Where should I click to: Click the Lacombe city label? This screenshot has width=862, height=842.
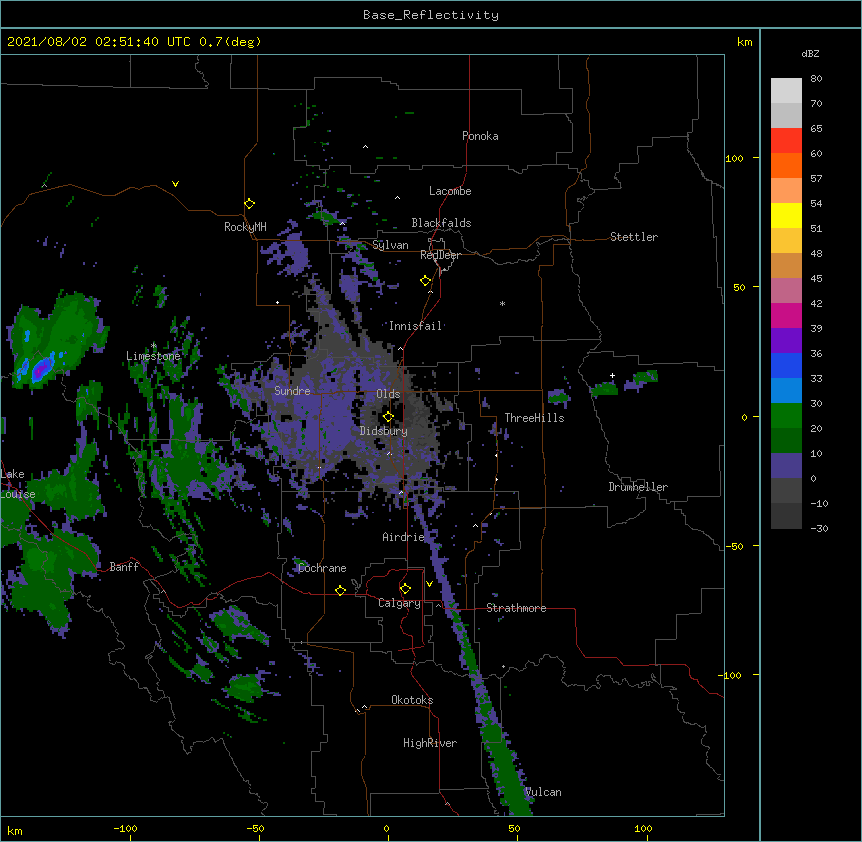(x=450, y=191)
